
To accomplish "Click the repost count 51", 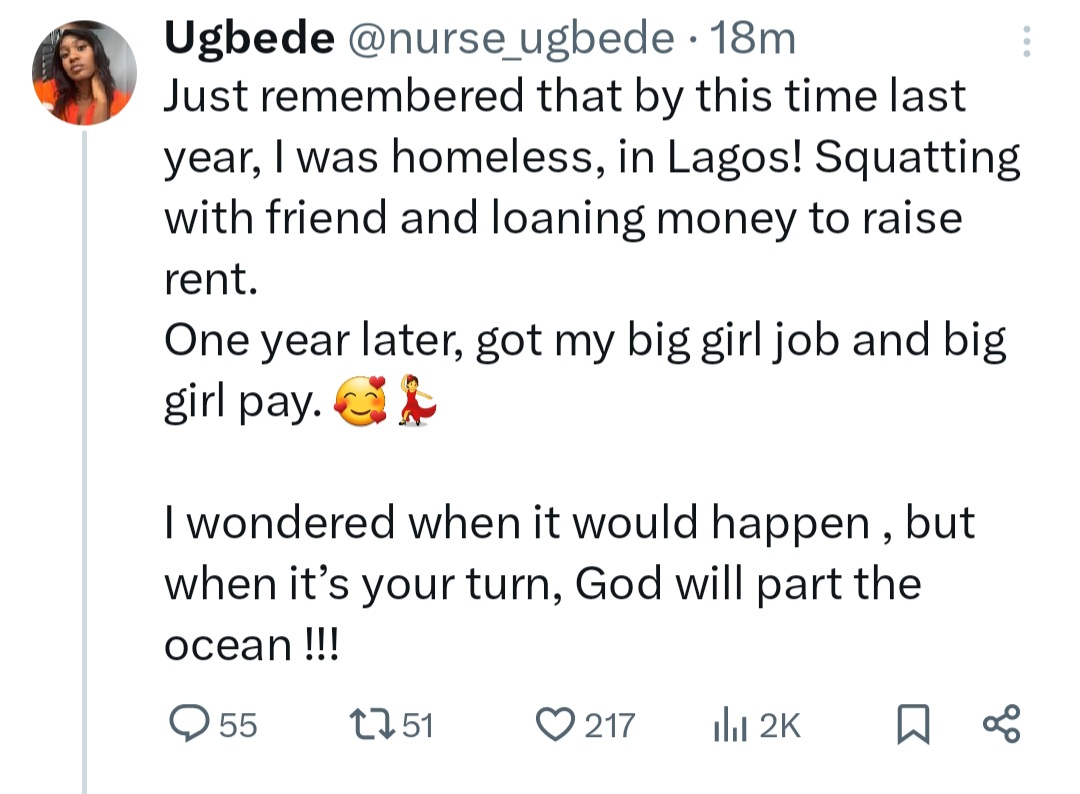I will (415, 725).
